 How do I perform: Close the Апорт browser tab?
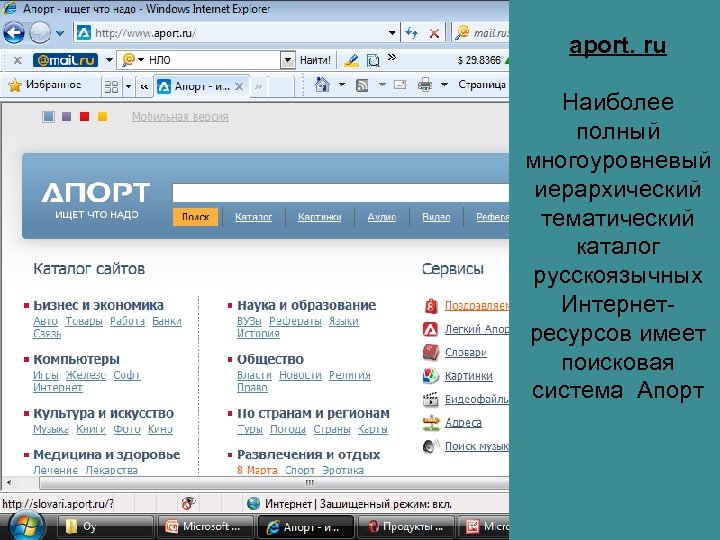(x=239, y=86)
